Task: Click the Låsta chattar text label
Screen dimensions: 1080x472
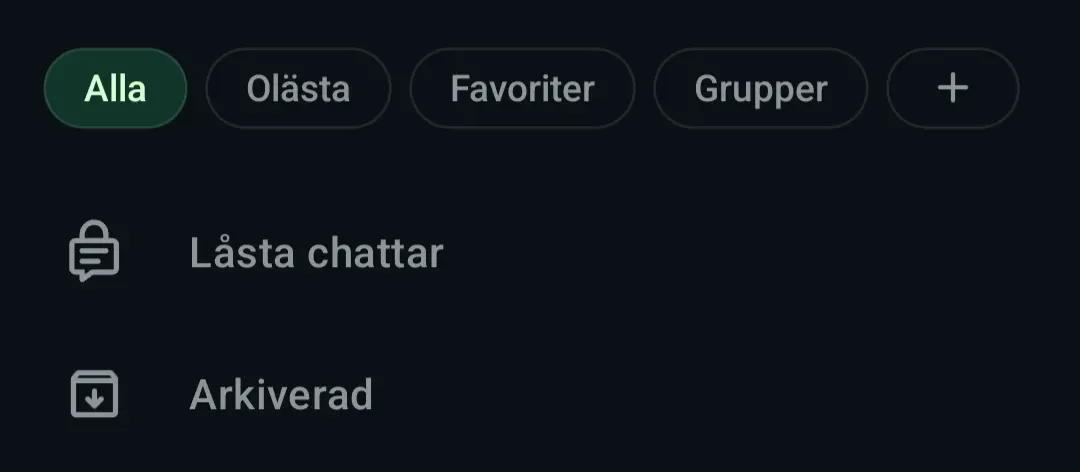Action: click(316, 253)
